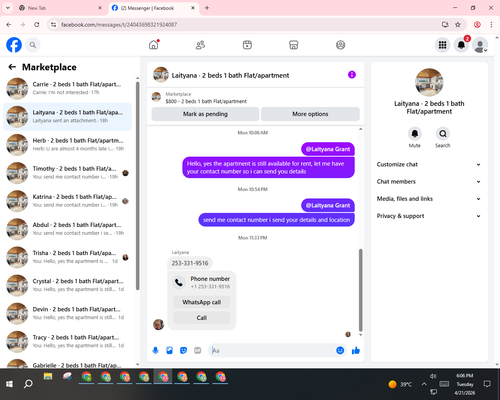This screenshot has height=400, width=500.
Task: Click the phone icon in contact card
Action: [179, 283]
